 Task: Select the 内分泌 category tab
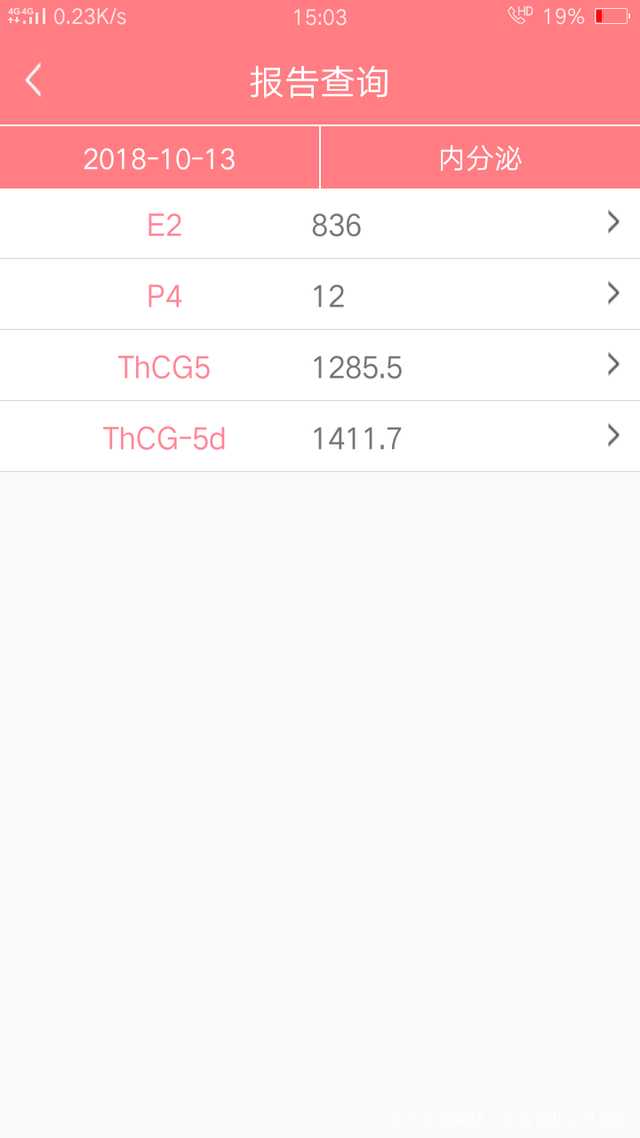coord(480,158)
